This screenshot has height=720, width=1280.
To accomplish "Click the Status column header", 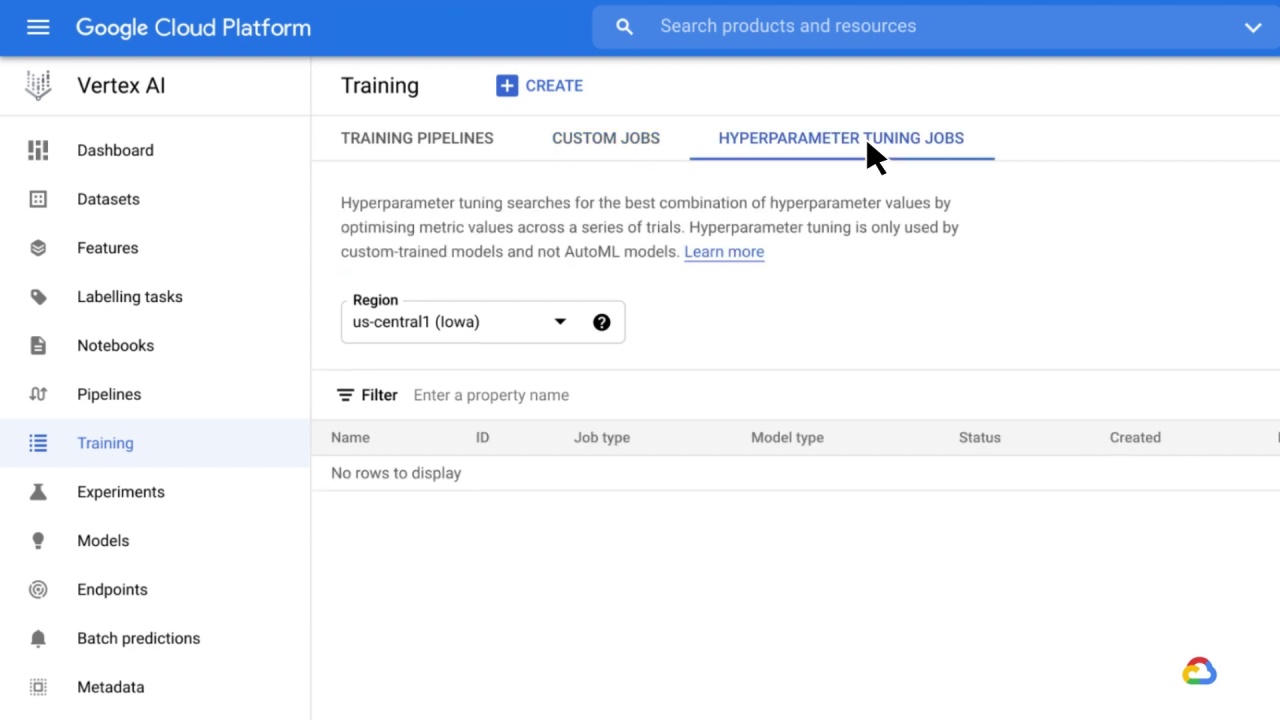I will 979,438.
